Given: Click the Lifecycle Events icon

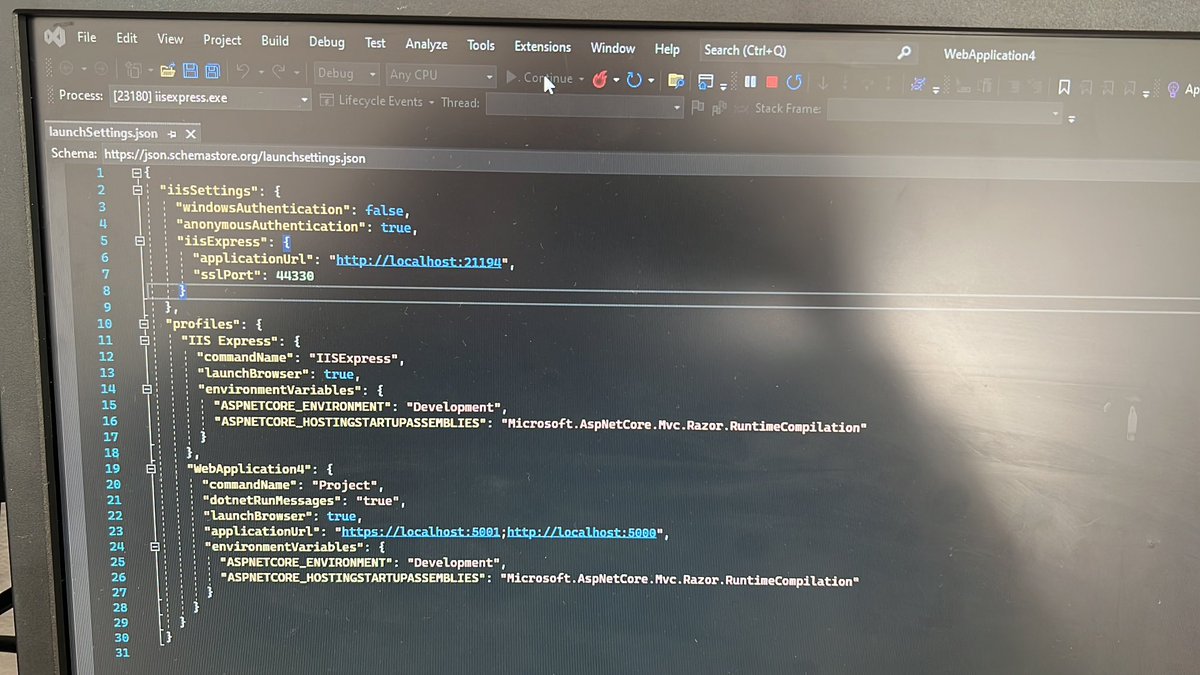Looking at the screenshot, I should pos(327,101).
